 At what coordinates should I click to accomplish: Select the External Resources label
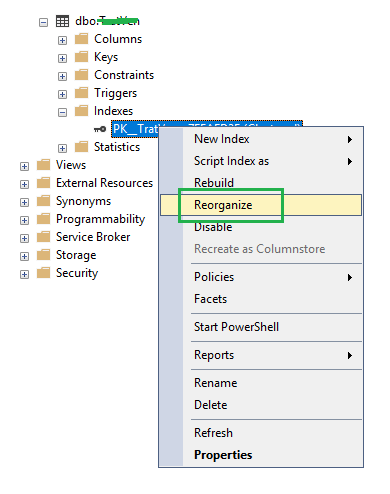(x=104, y=183)
